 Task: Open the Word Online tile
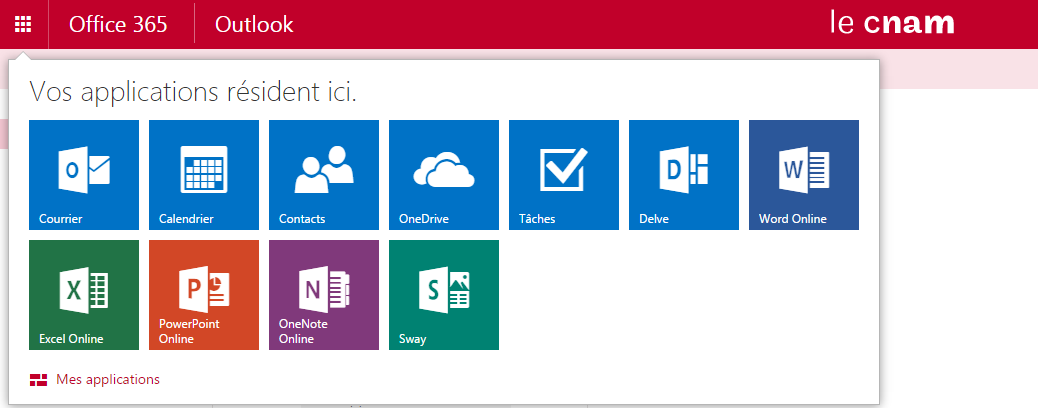(804, 174)
